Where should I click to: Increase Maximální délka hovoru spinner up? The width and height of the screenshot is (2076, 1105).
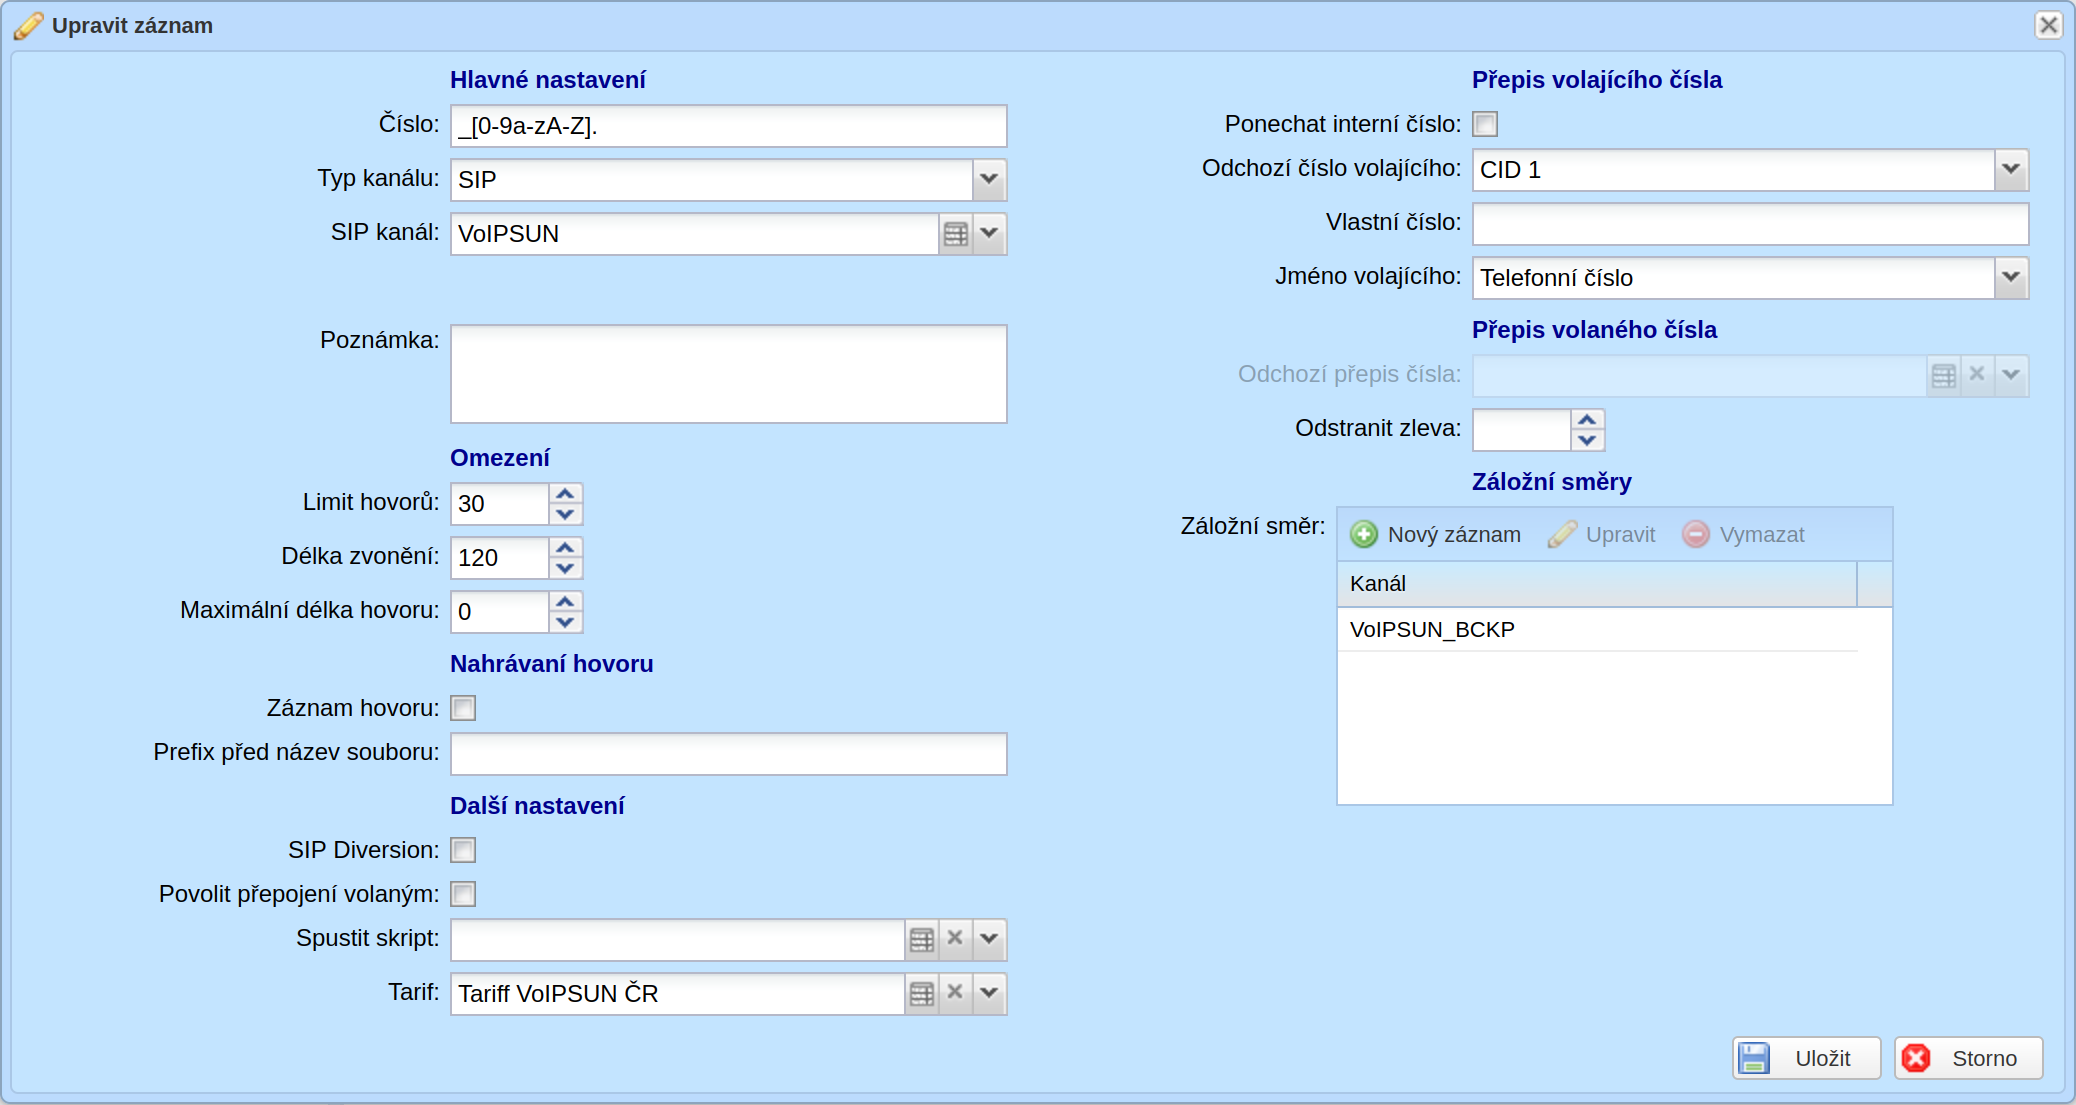[565, 602]
